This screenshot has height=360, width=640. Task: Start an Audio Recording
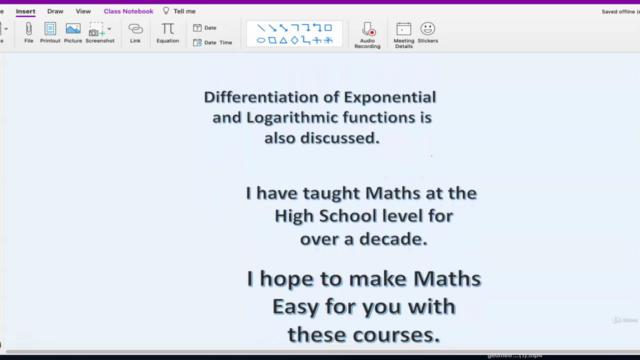coord(367,36)
